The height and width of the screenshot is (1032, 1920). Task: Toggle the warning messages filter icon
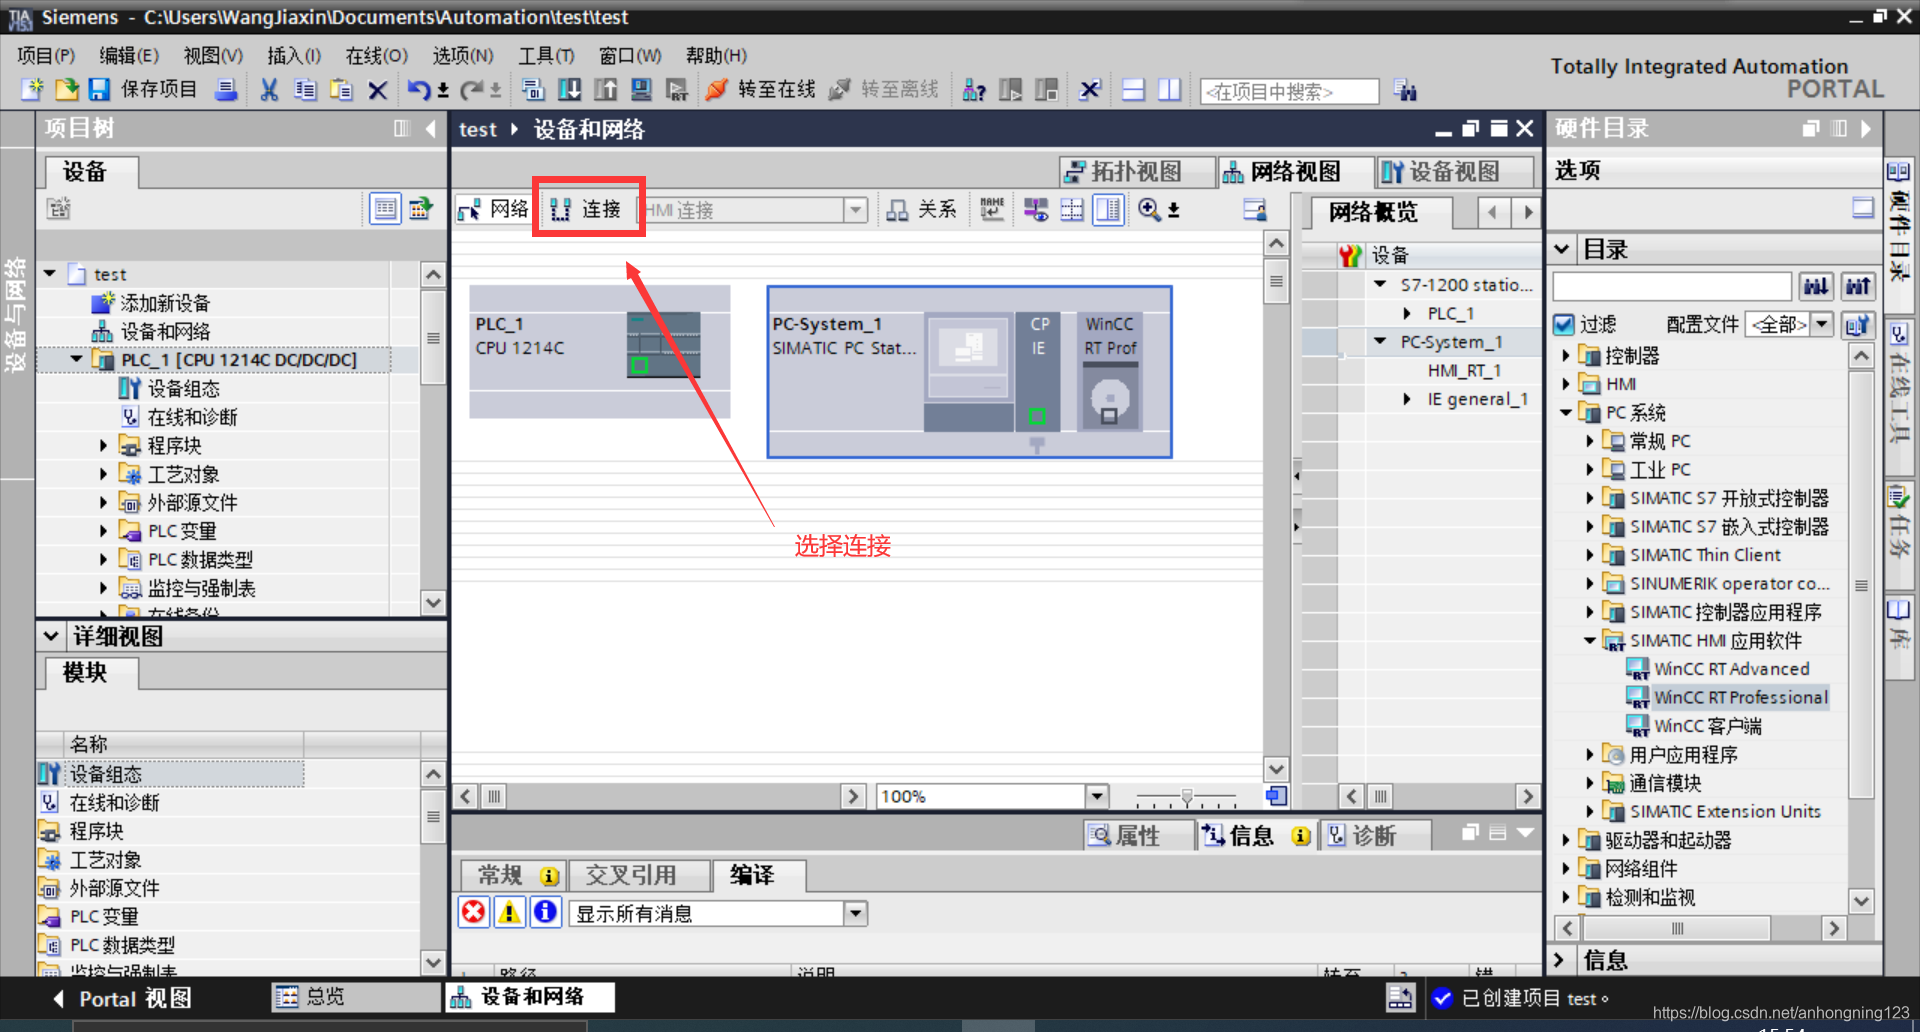click(509, 912)
